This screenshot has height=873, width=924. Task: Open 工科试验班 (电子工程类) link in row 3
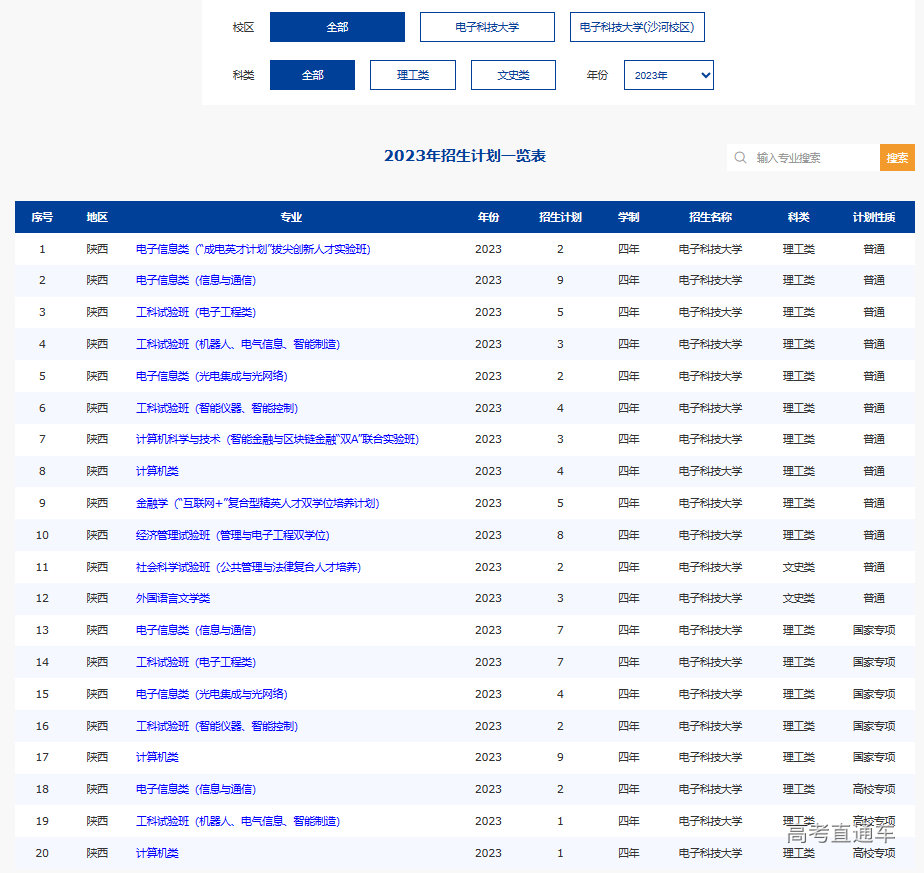195,312
